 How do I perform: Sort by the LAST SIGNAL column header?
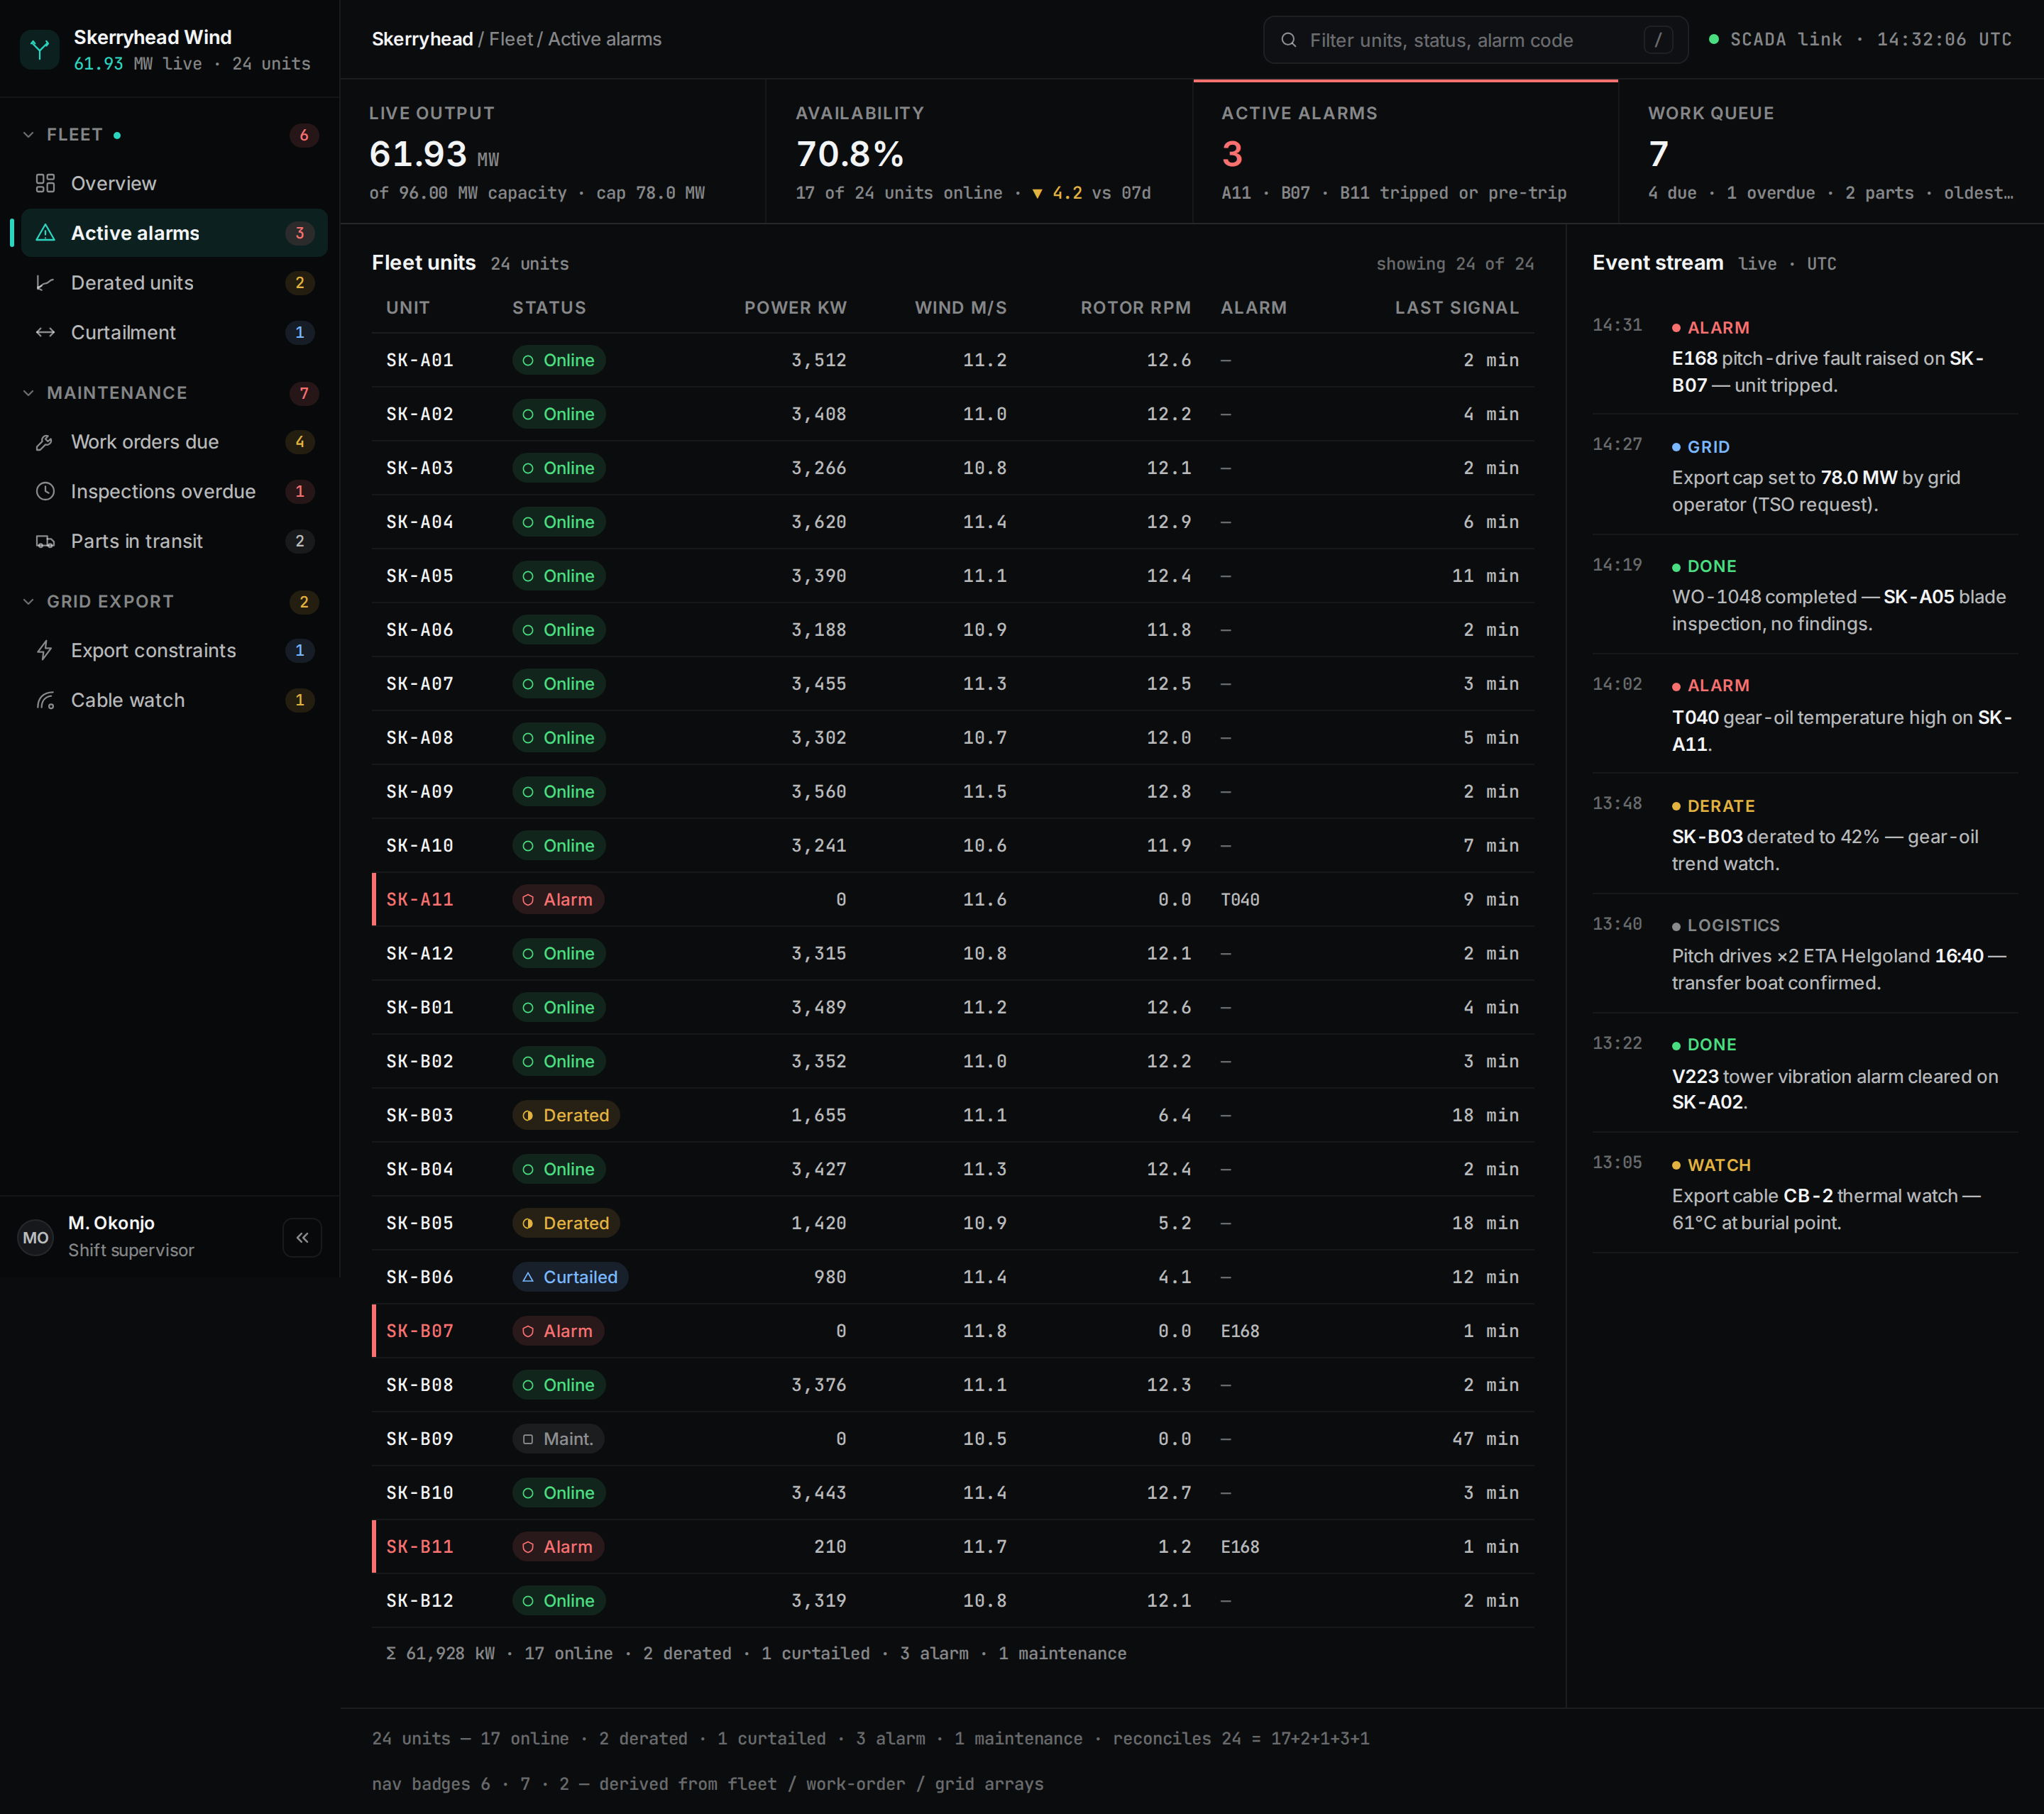click(1456, 308)
